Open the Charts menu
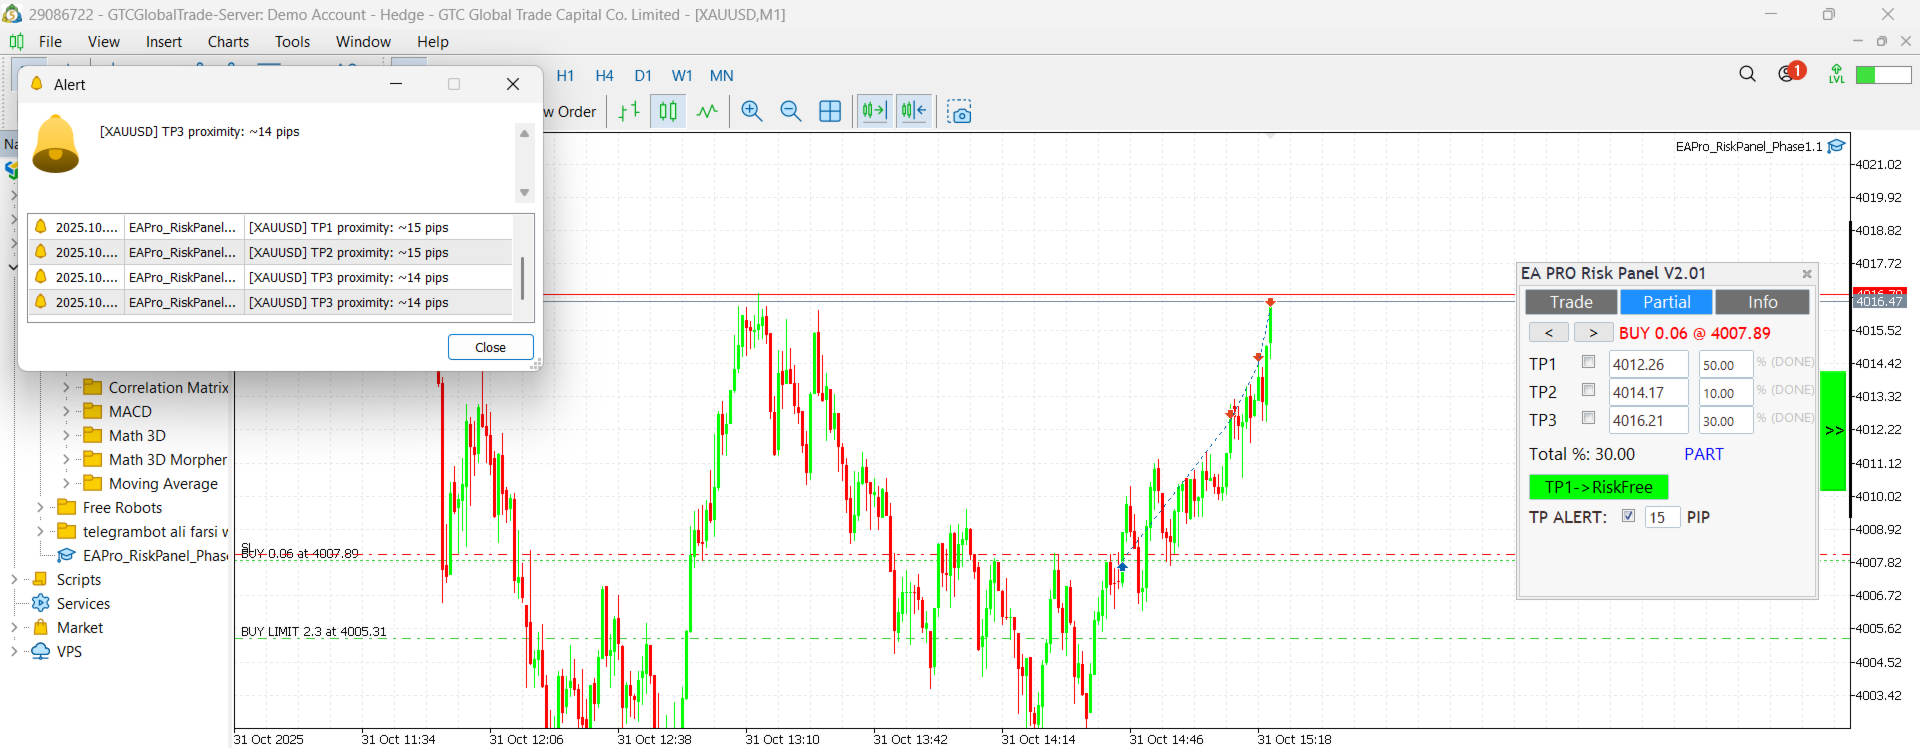Viewport: 1920px width, 748px height. coord(228,41)
